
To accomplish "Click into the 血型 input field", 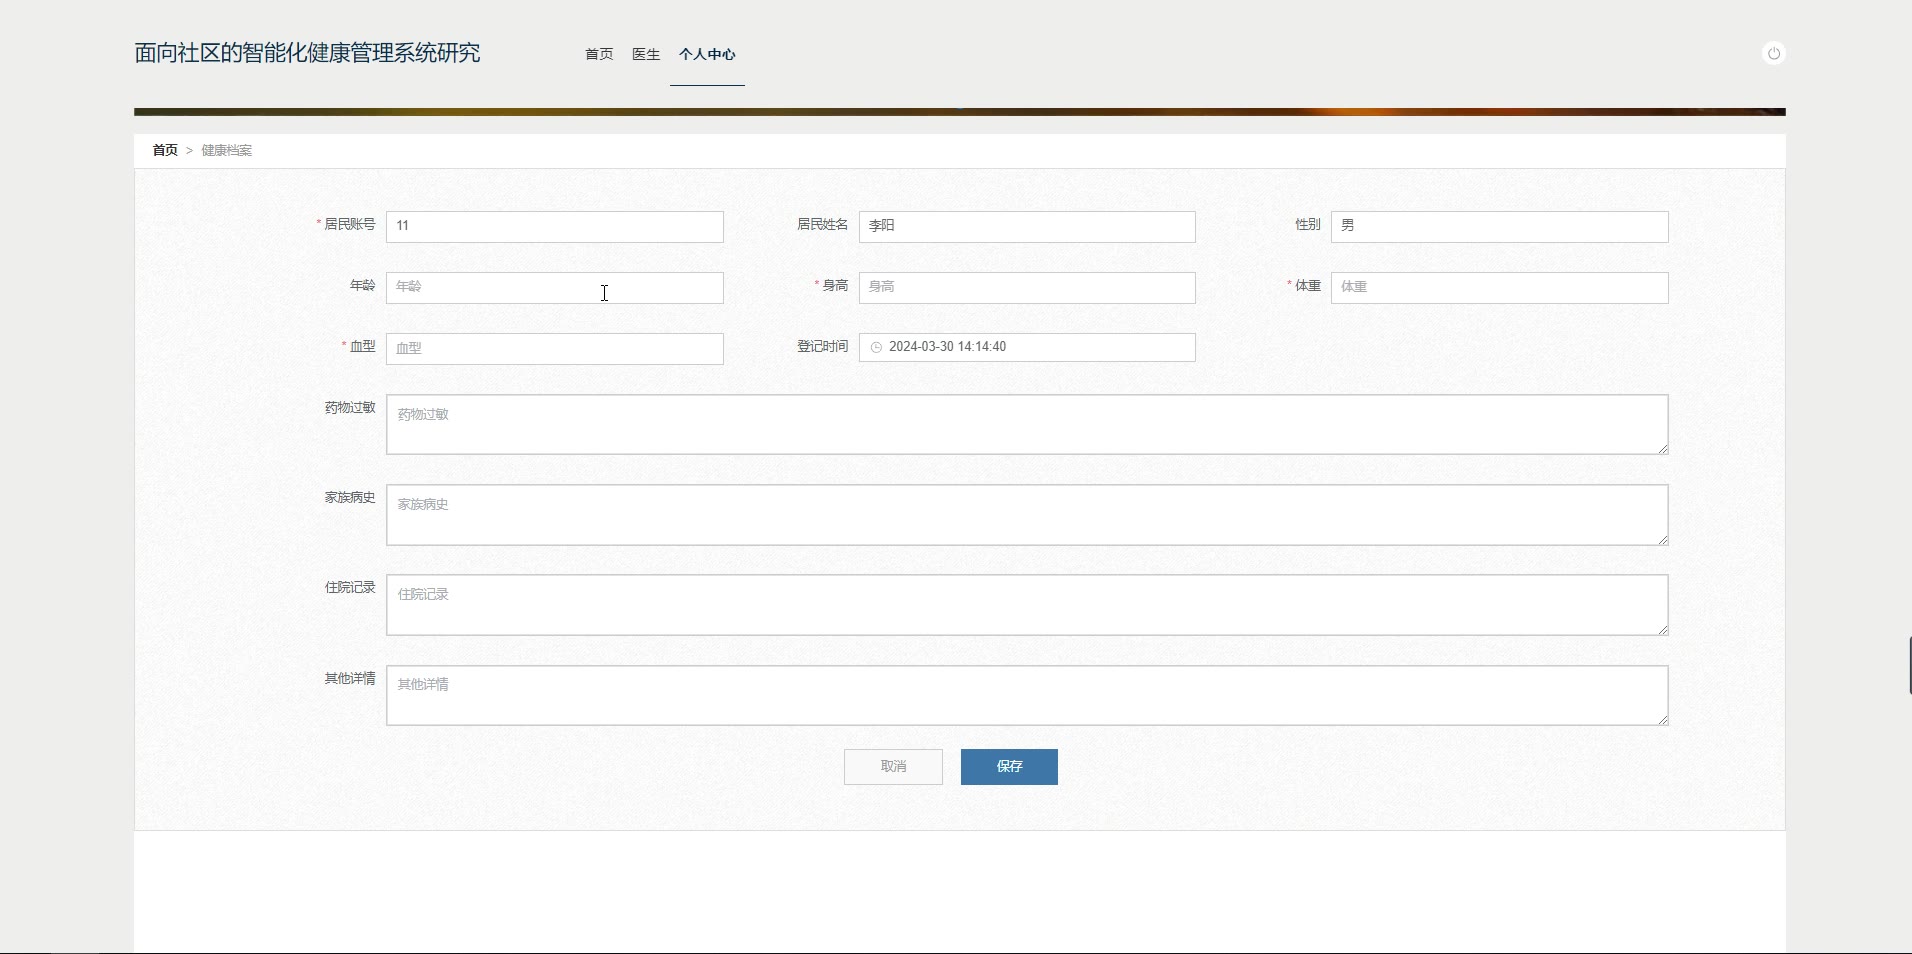I will click(555, 348).
